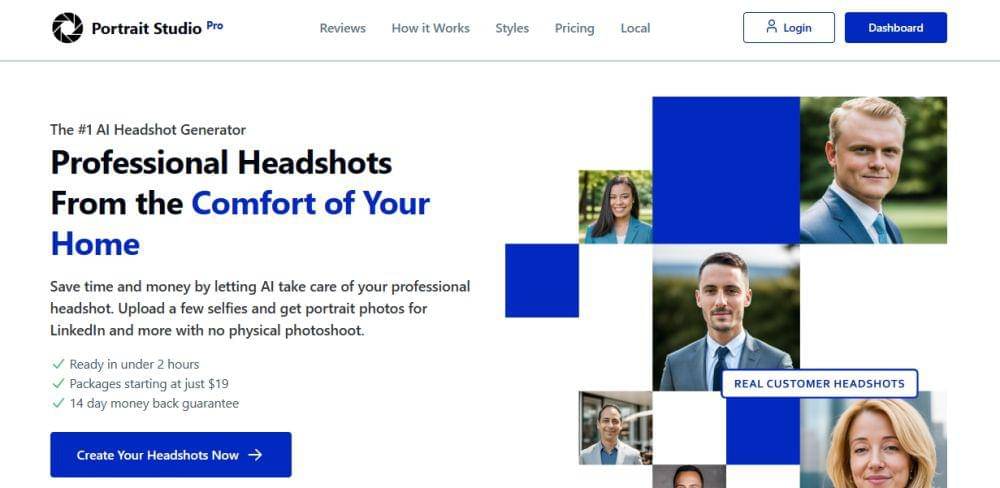
Task: Open the Local nav link
Action: tap(635, 28)
